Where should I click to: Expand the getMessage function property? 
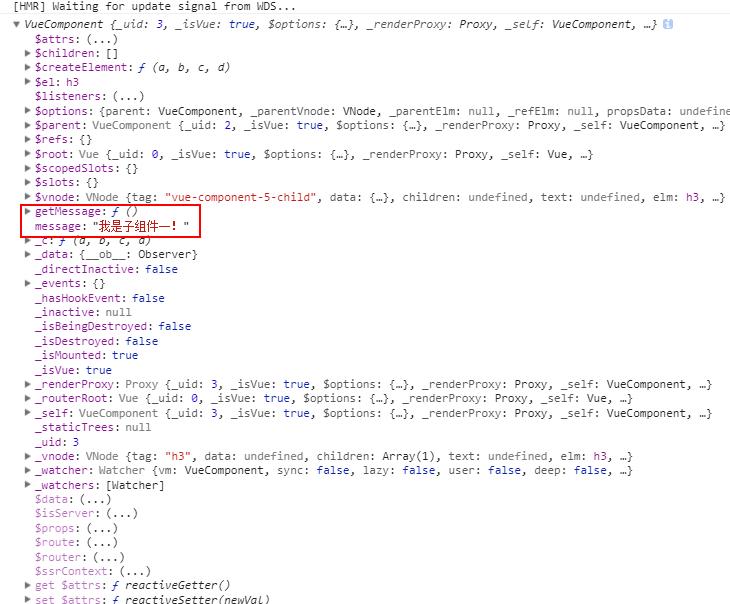pos(28,212)
